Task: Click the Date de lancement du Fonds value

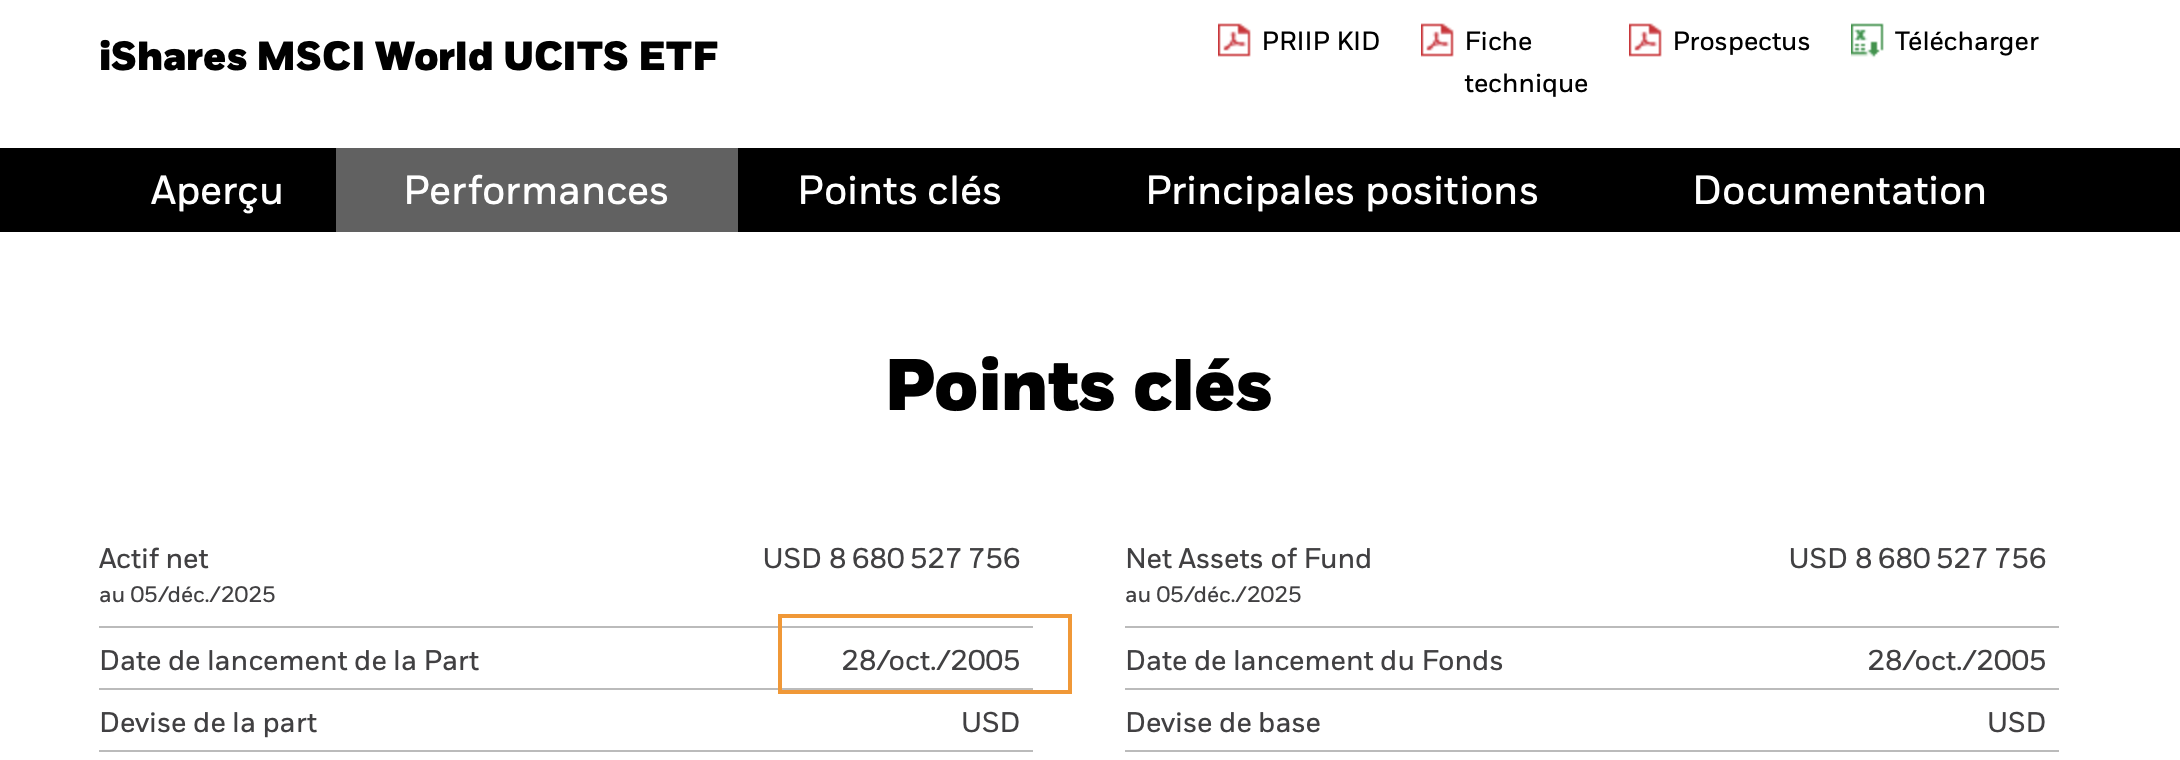Action: pyautogui.click(x=1956, y=660)
